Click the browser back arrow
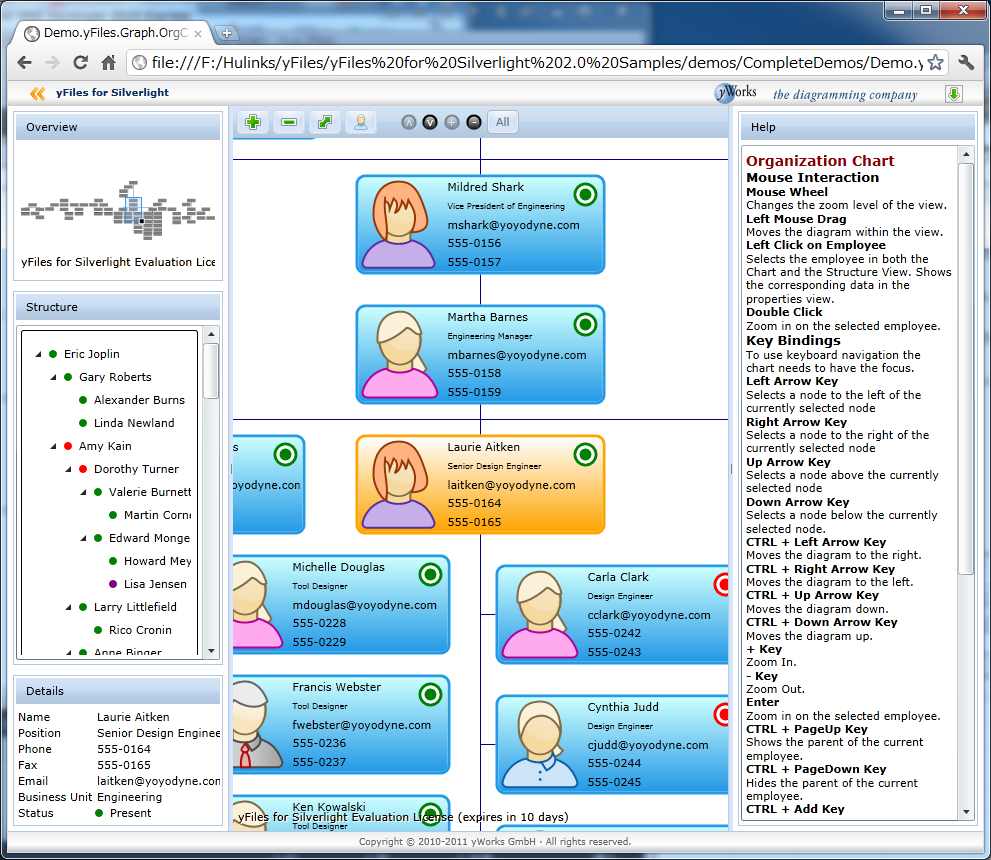The height and width of the screenshot is (860, 991). [x=25, y=63]
